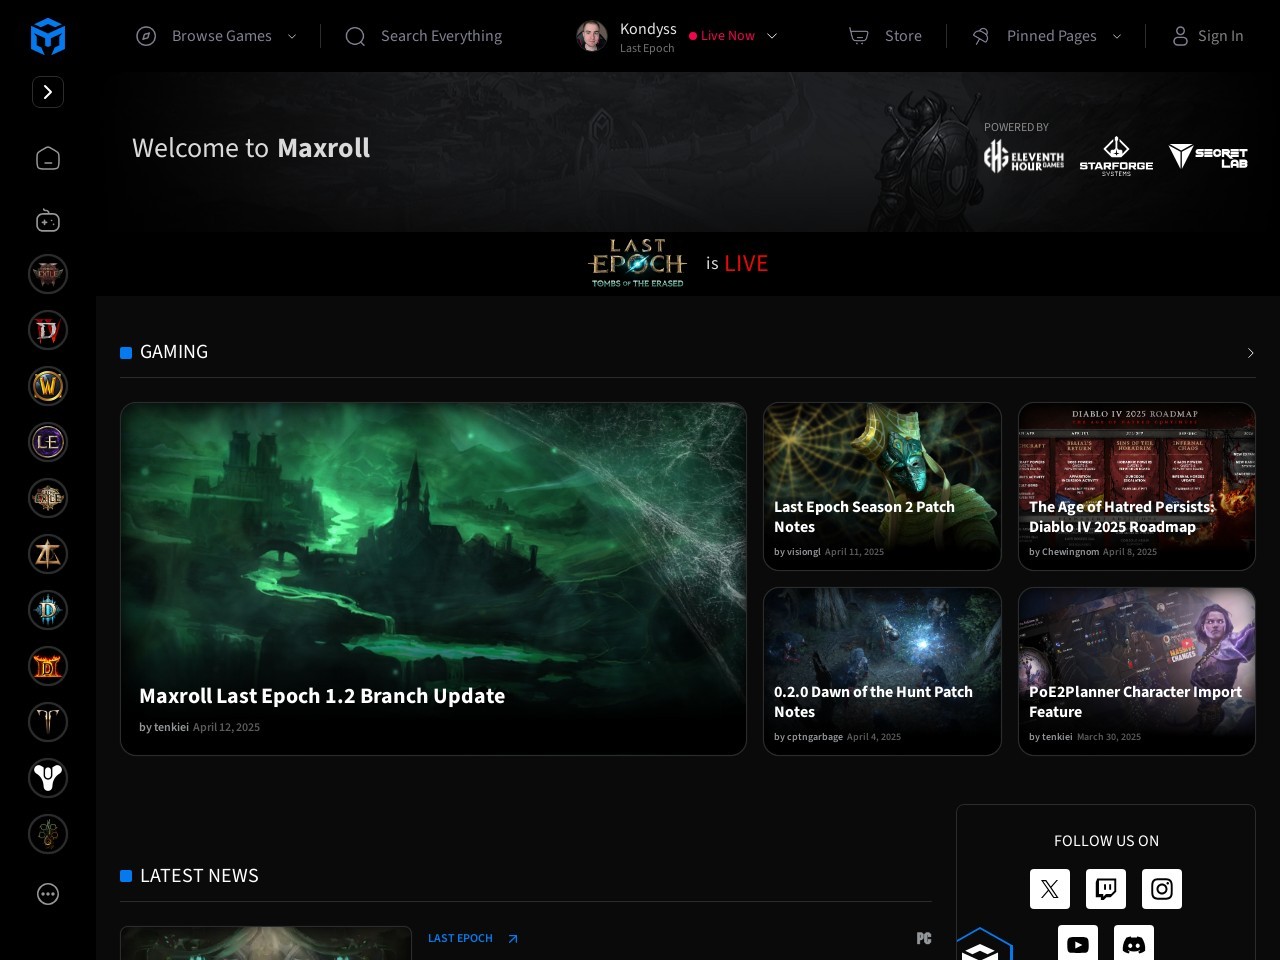Open Eleventh Hour Games sponsor logo

pyautogui.click(x=1024, y=156)
